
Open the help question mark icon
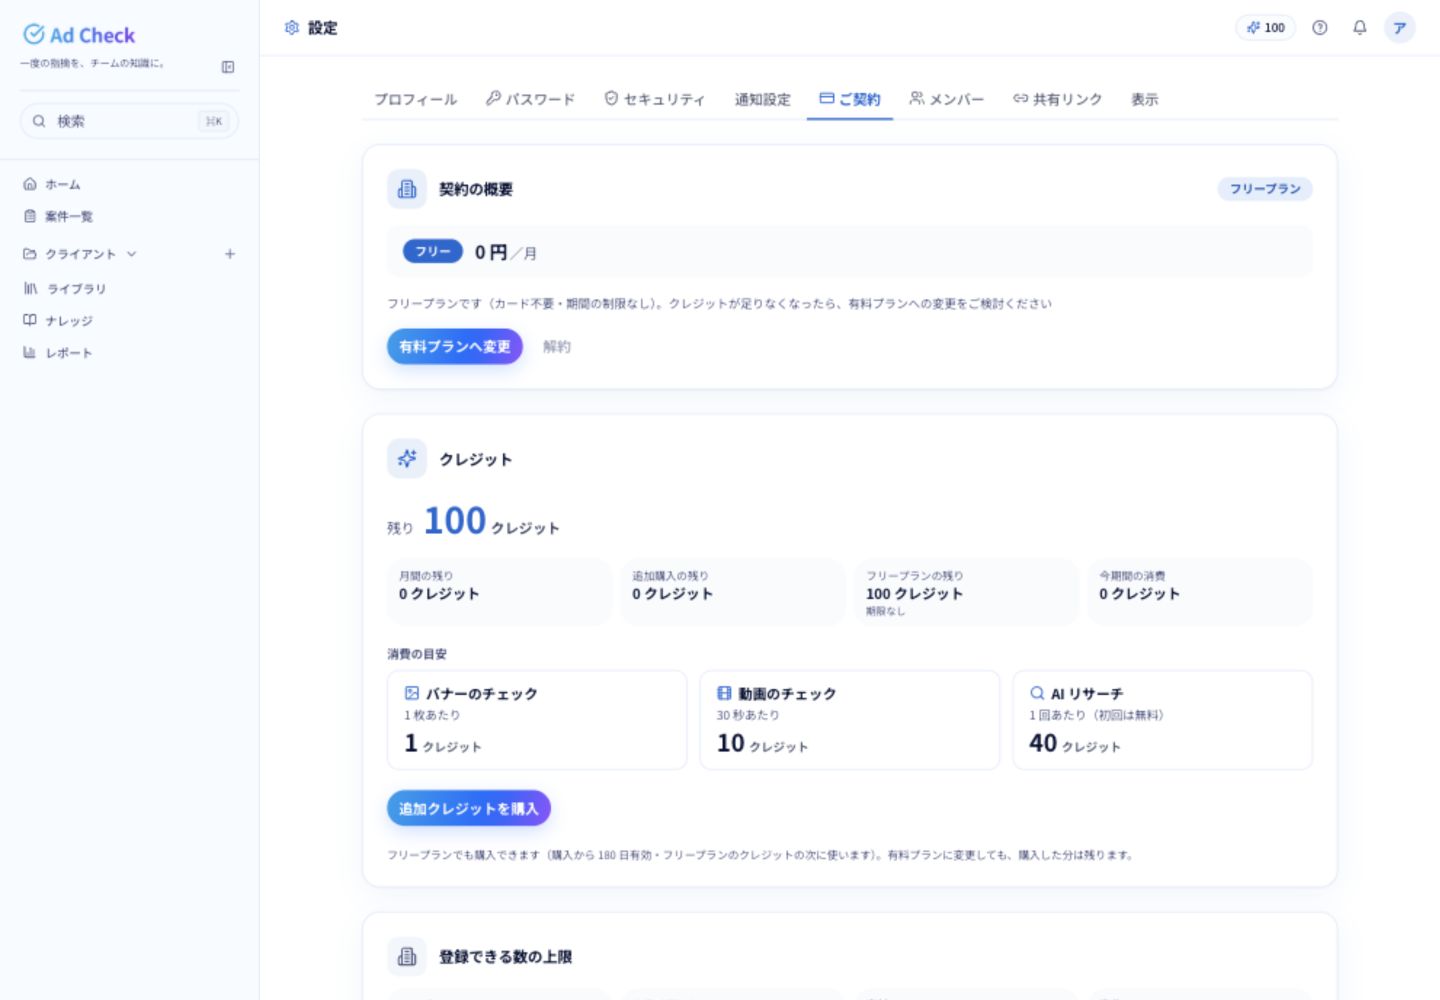[1320, 28]
